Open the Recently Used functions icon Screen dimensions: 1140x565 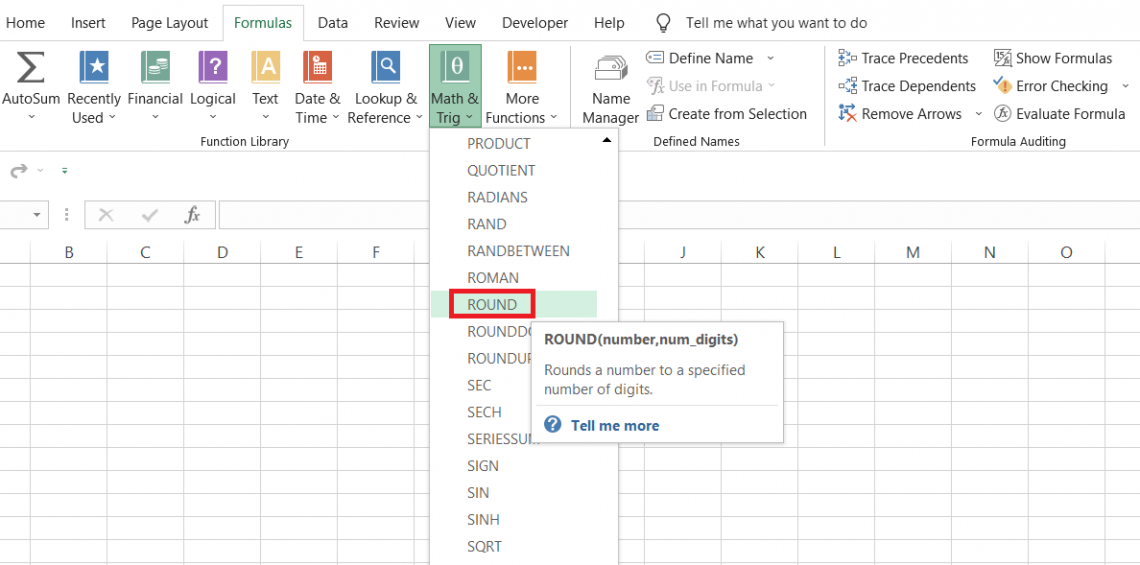[94, 68]
